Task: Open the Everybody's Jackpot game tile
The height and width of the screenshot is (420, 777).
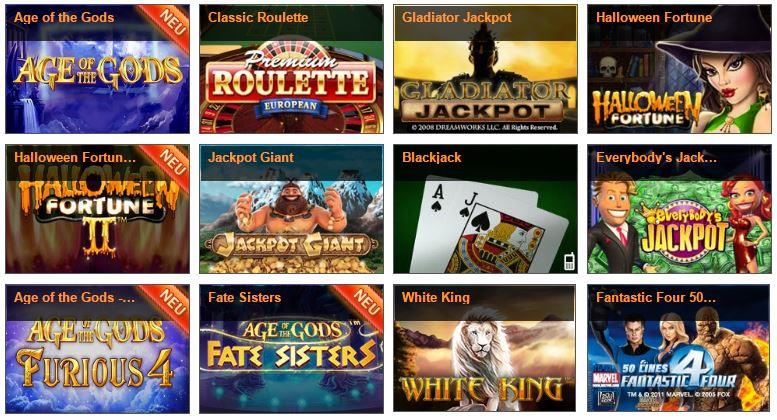Action: tap(679, 209)
